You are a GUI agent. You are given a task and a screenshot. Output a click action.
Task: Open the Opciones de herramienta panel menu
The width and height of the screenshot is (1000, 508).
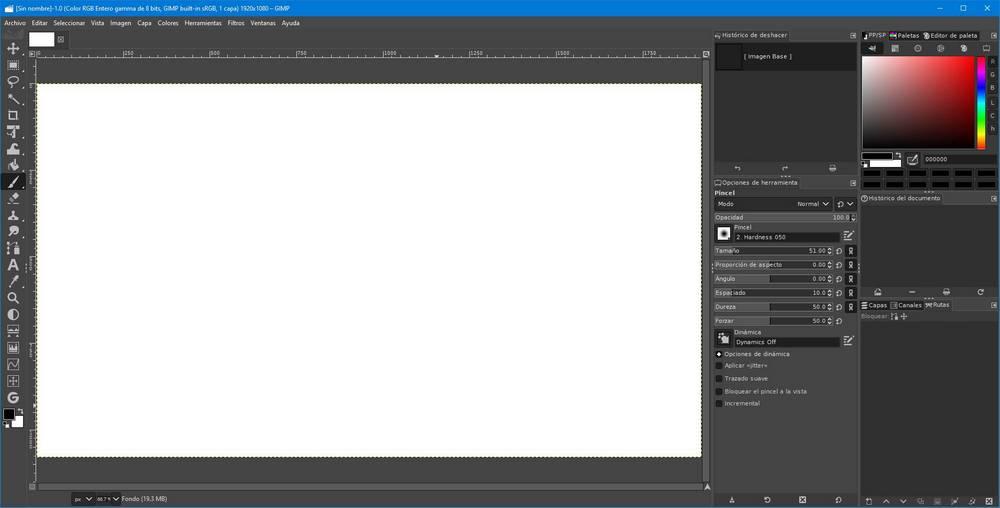tap(853, 183)
